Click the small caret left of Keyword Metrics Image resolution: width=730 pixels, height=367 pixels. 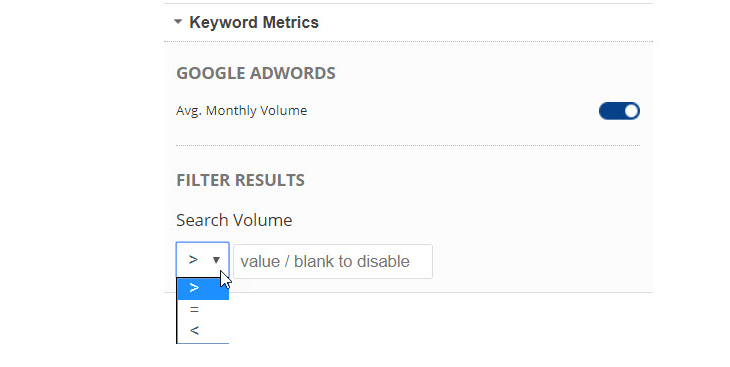[x=177, y=21]
